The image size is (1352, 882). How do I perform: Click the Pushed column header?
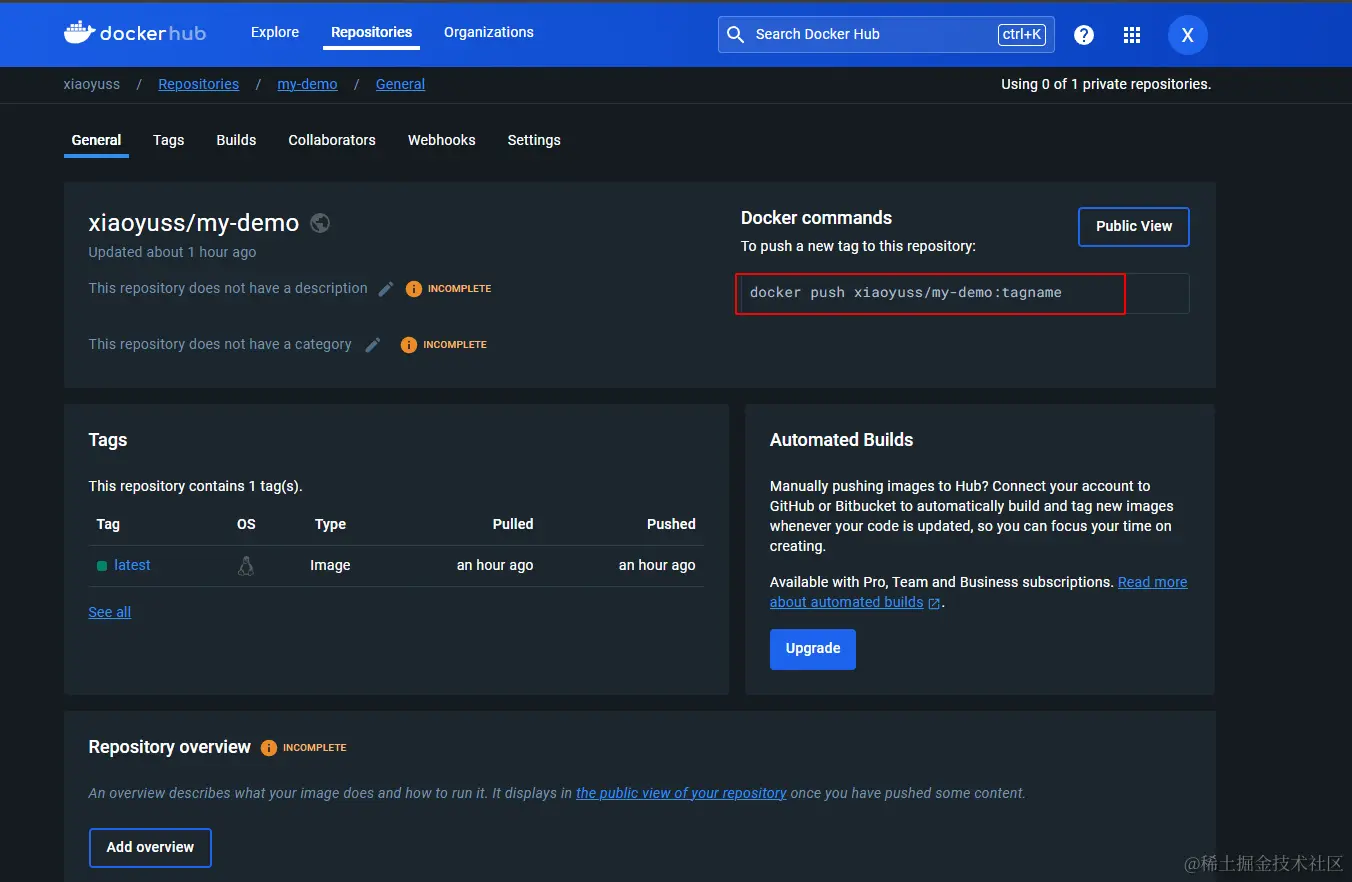(x=671, y=525)
